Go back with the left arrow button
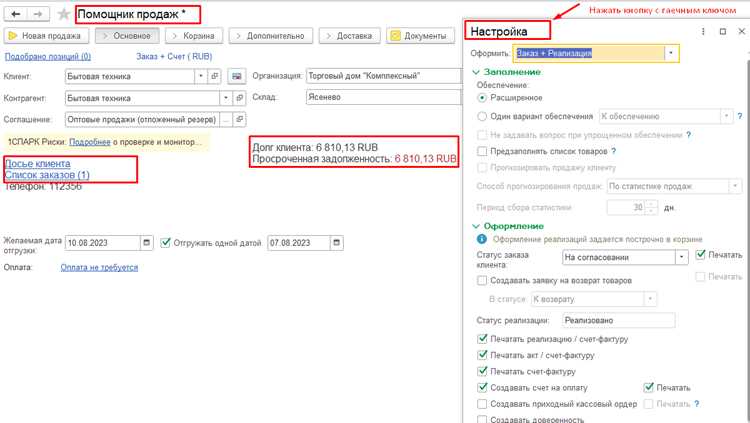The width and height of the screenshot is (750, 423). coord(15,14)
